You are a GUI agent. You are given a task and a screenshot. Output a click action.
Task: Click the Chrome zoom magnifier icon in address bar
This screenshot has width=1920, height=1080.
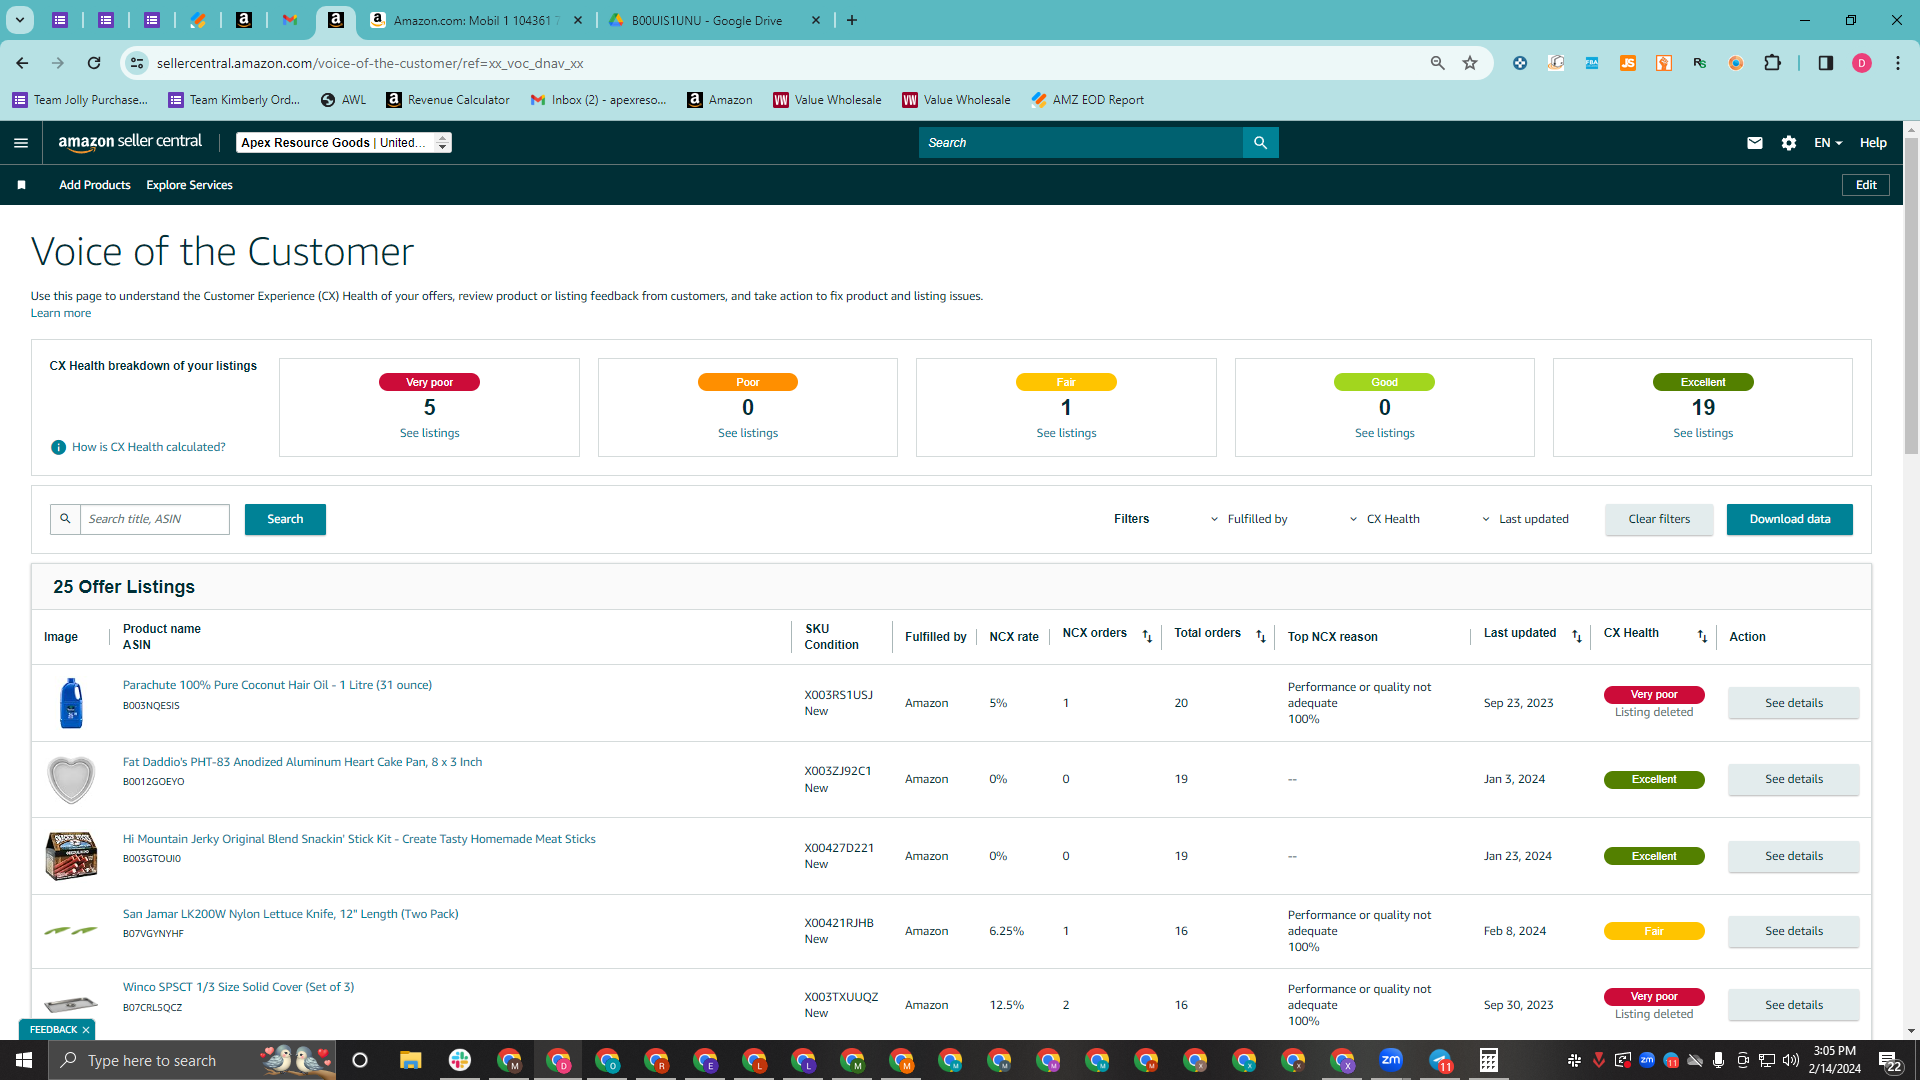pos(1438,63)
